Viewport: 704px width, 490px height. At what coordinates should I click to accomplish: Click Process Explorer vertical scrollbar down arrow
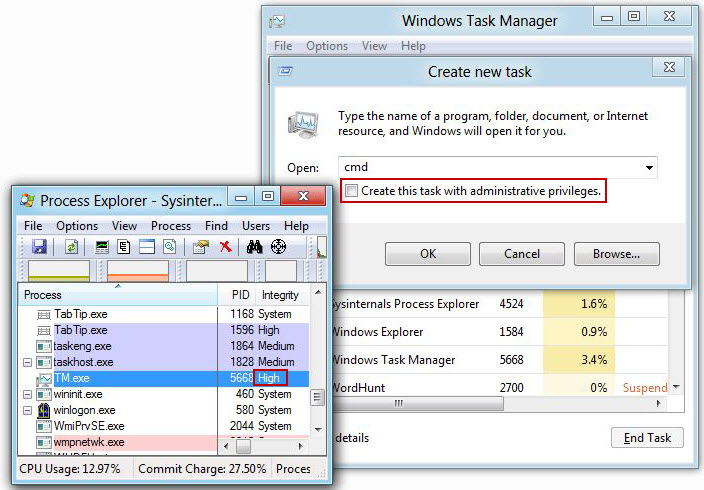(x=318, y=429)
